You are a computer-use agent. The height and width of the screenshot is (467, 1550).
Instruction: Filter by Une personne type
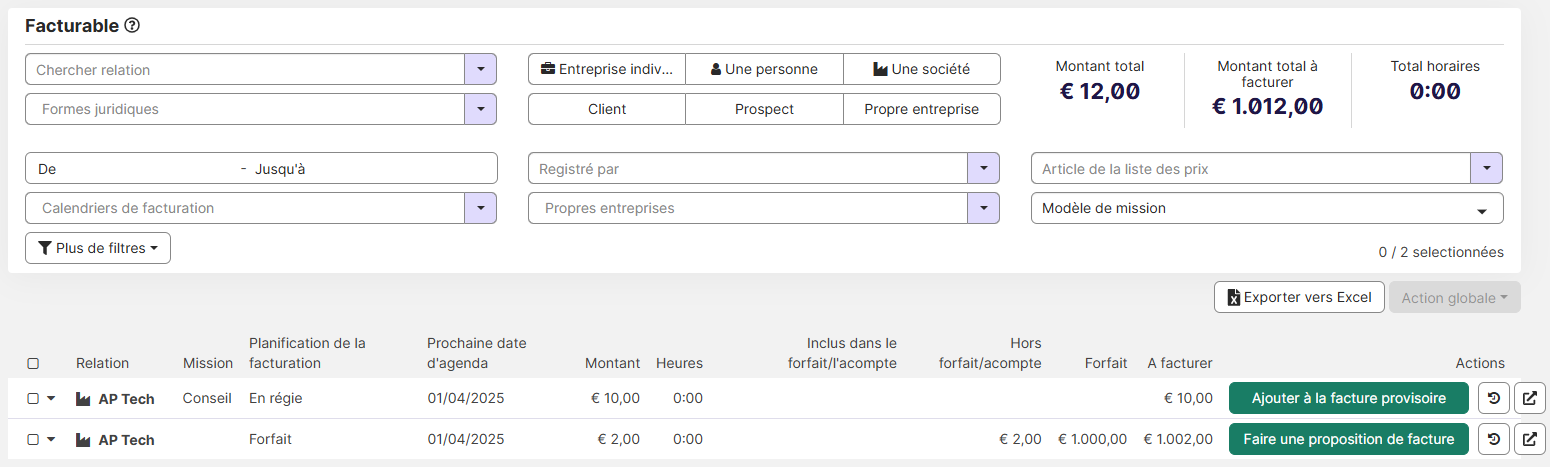[764, 69]
